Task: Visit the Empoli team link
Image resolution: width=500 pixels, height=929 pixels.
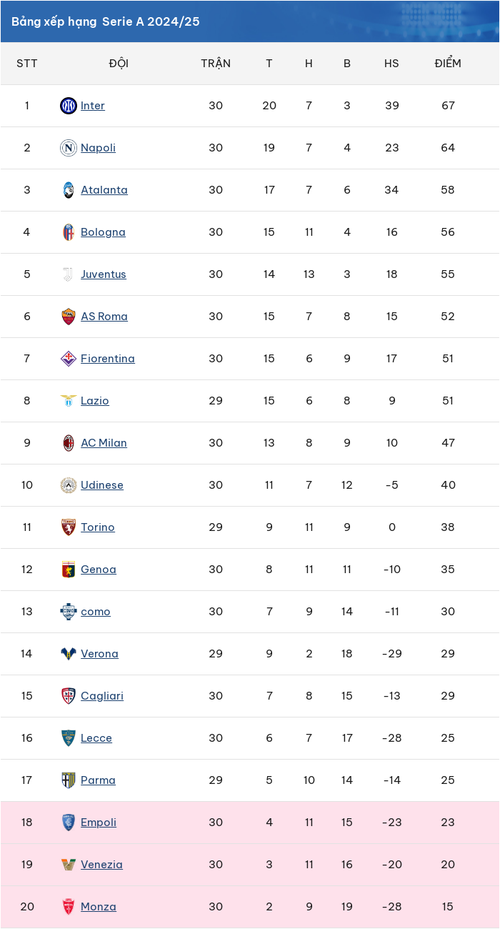Action: [x=98, y=822]
